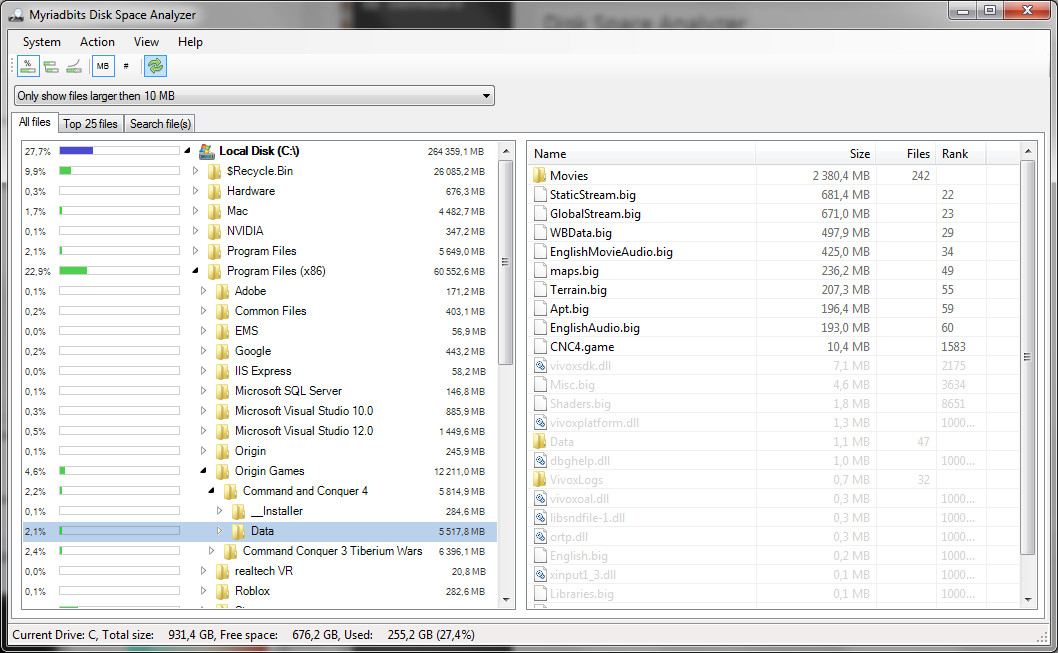Click the Hardware folder icon

[215, 192]
